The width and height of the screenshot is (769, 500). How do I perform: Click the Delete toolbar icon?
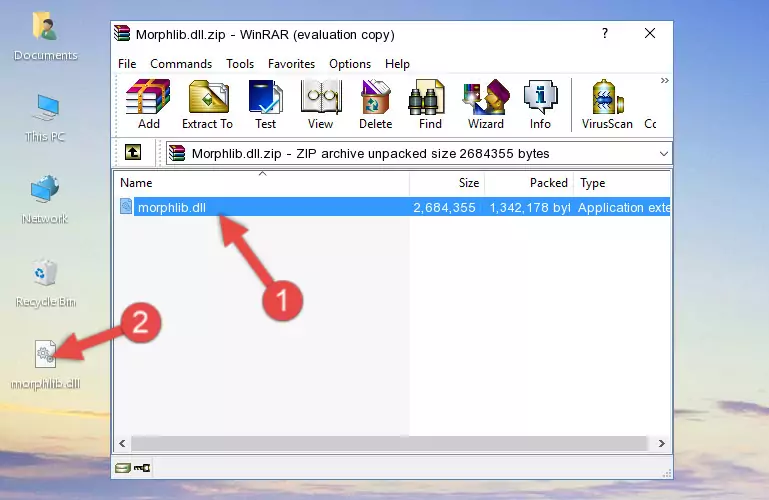coord(376,104)
